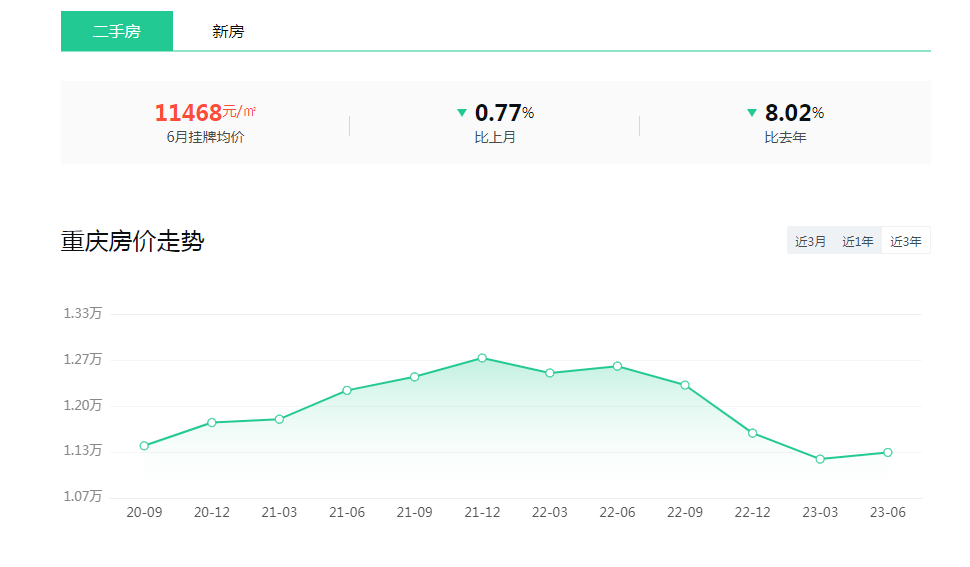Click the 20-09 data point on chart
The height and width of the screenshot is (567, 970).
pyautogui.click(x=144, y=446)
